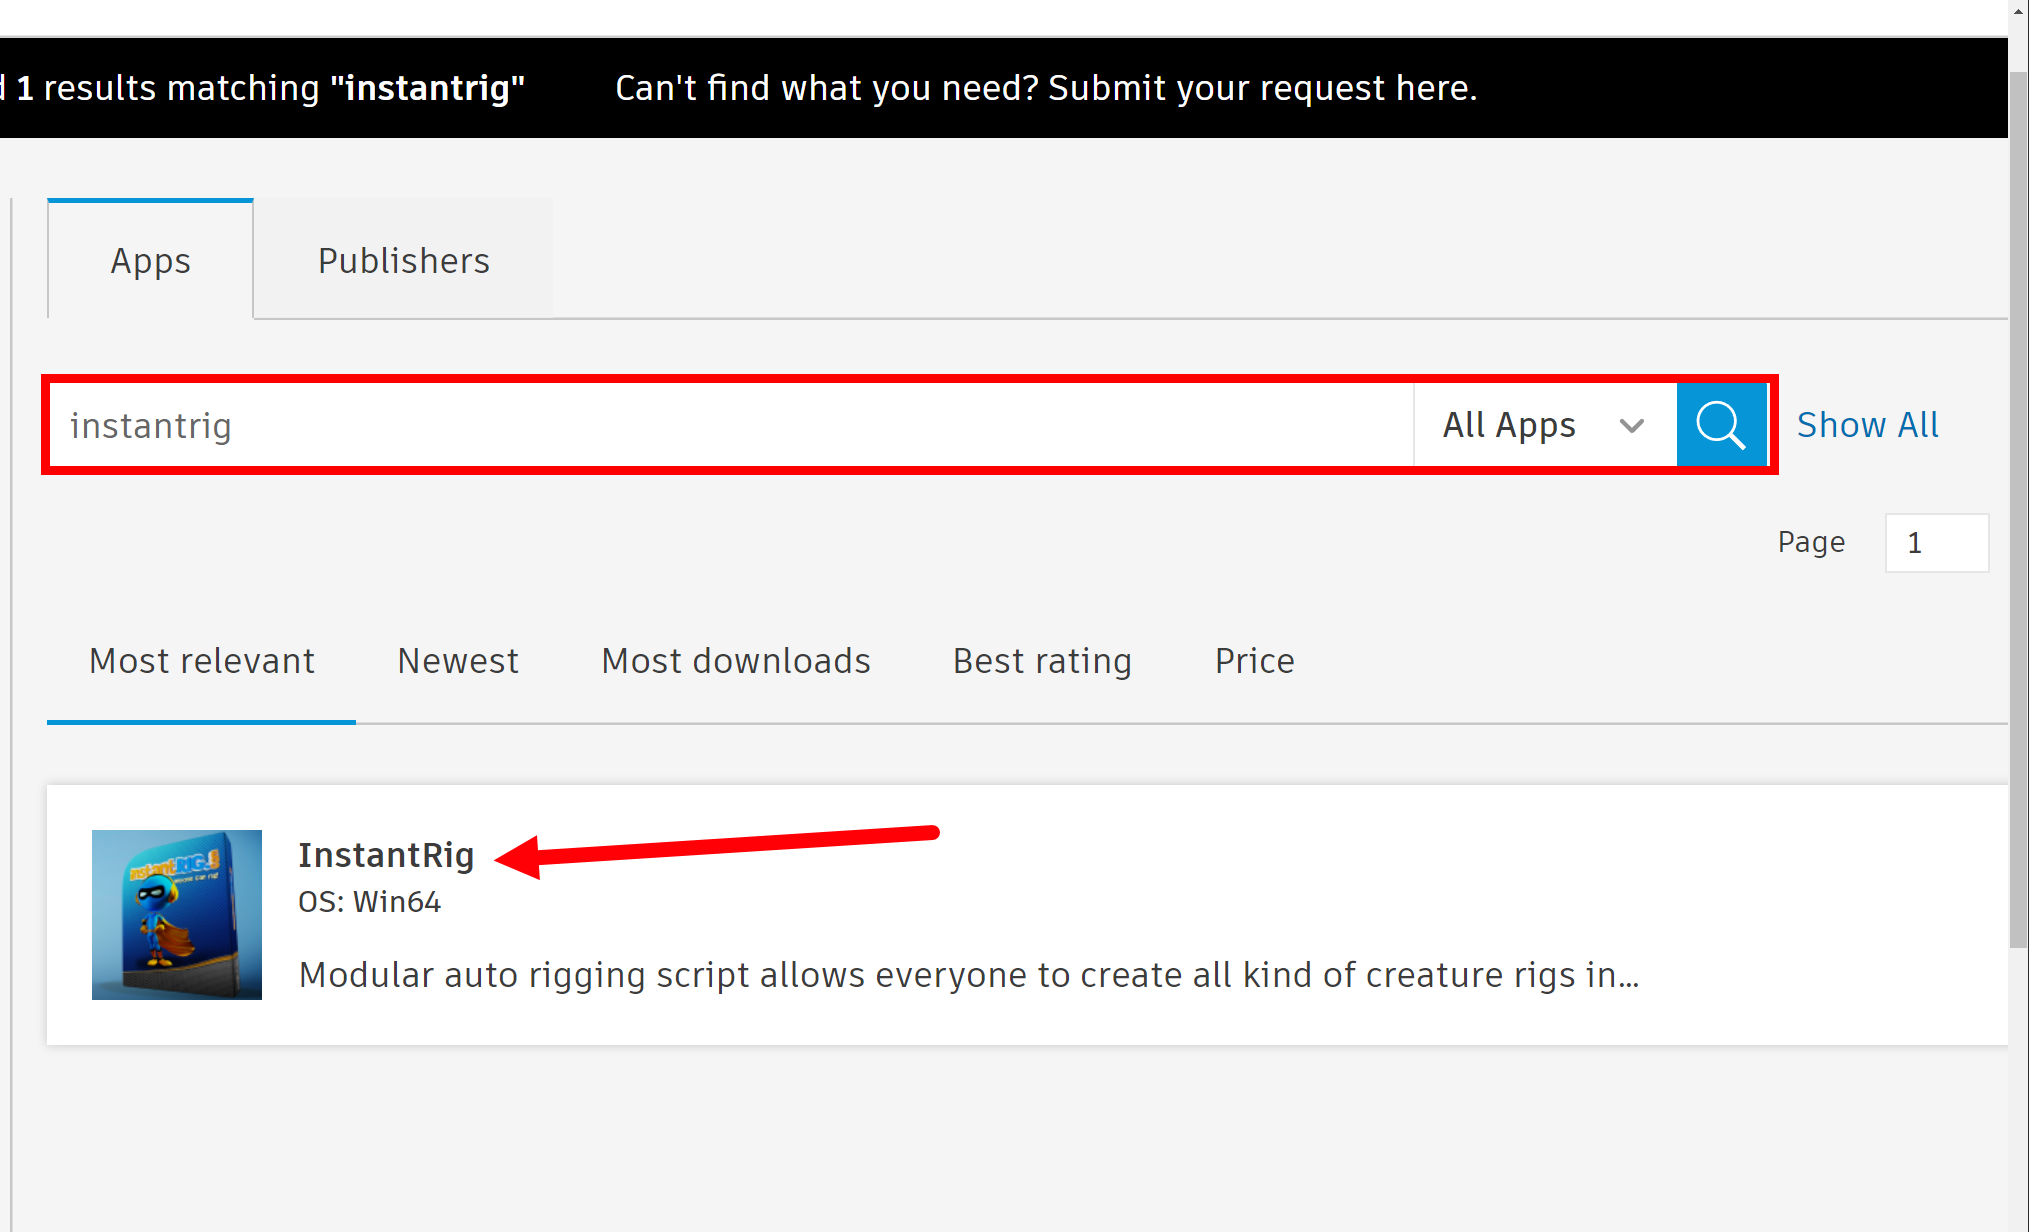
Task: Open the All Apps category dropdown
Action: click(x=1509, y=425)
